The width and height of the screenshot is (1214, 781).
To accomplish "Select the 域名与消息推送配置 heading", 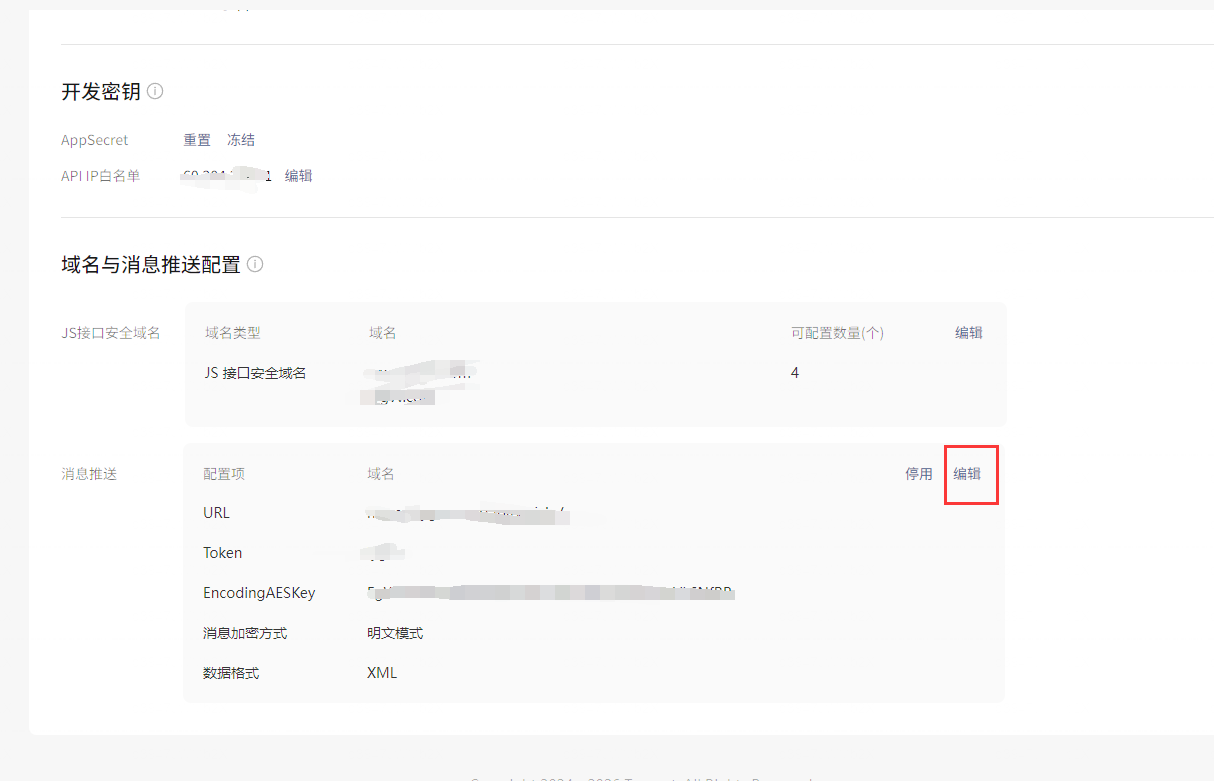I will (x=151, y=264).
